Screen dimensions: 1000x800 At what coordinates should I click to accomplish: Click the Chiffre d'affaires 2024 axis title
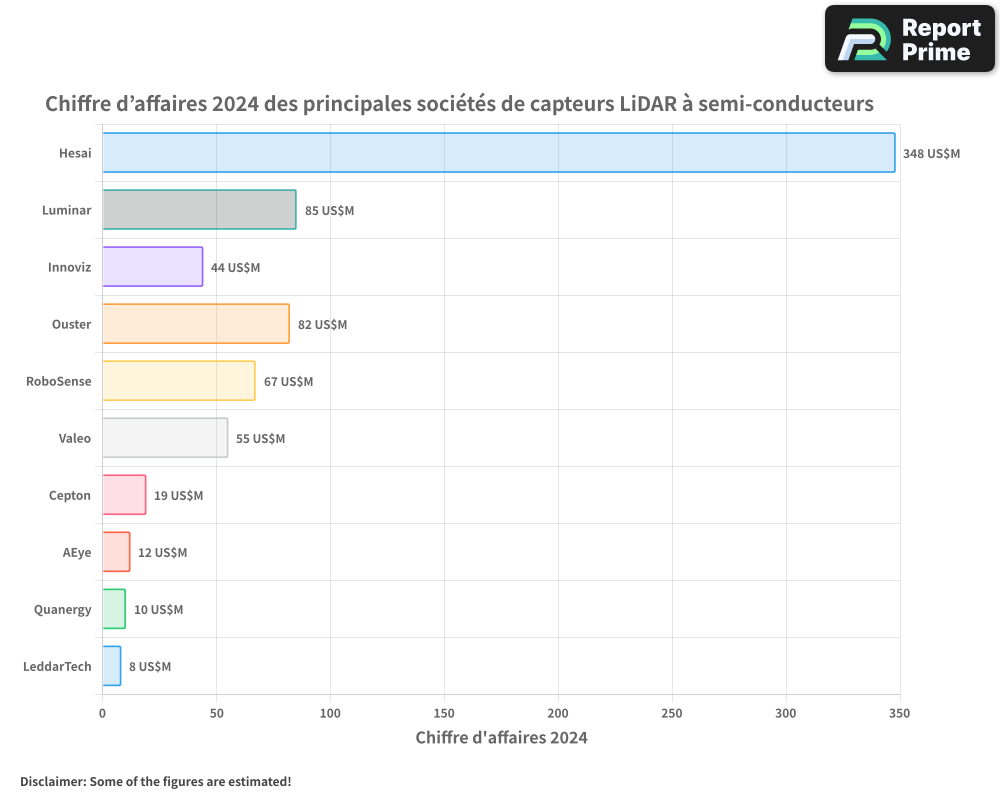[x=501, y=738]
